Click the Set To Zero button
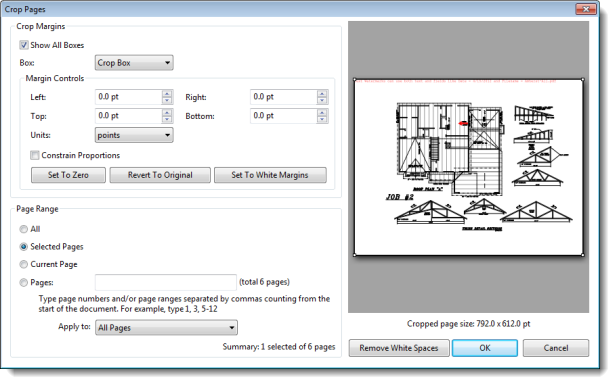 [68, 175]
